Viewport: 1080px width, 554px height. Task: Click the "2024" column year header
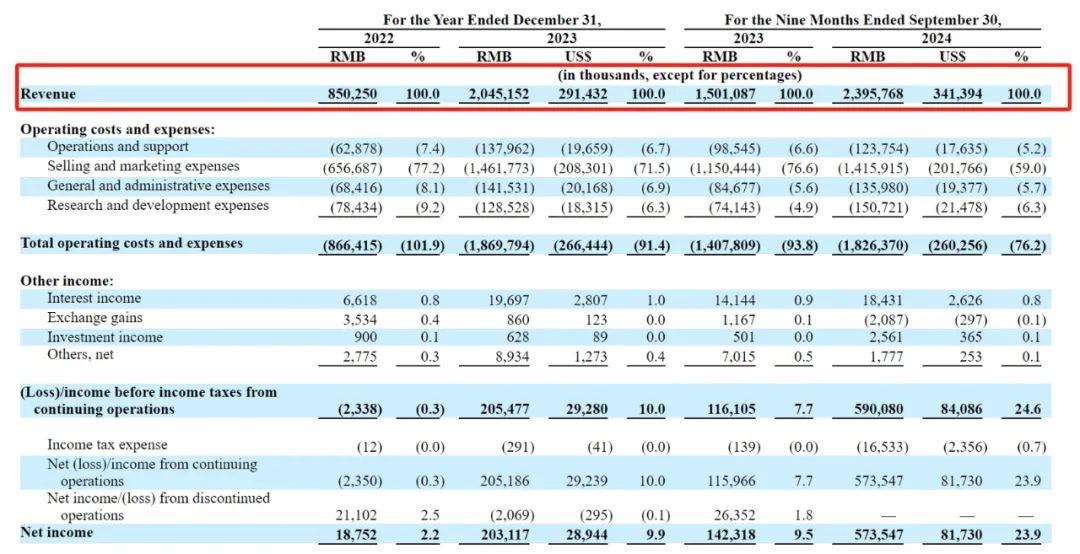[936, 39]
